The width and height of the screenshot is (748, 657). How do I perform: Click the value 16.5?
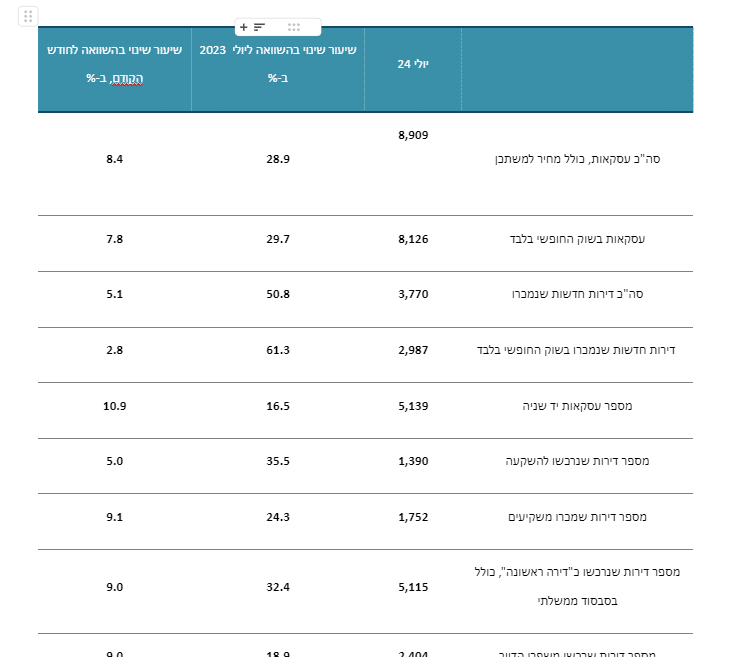(x=278, y=406)
